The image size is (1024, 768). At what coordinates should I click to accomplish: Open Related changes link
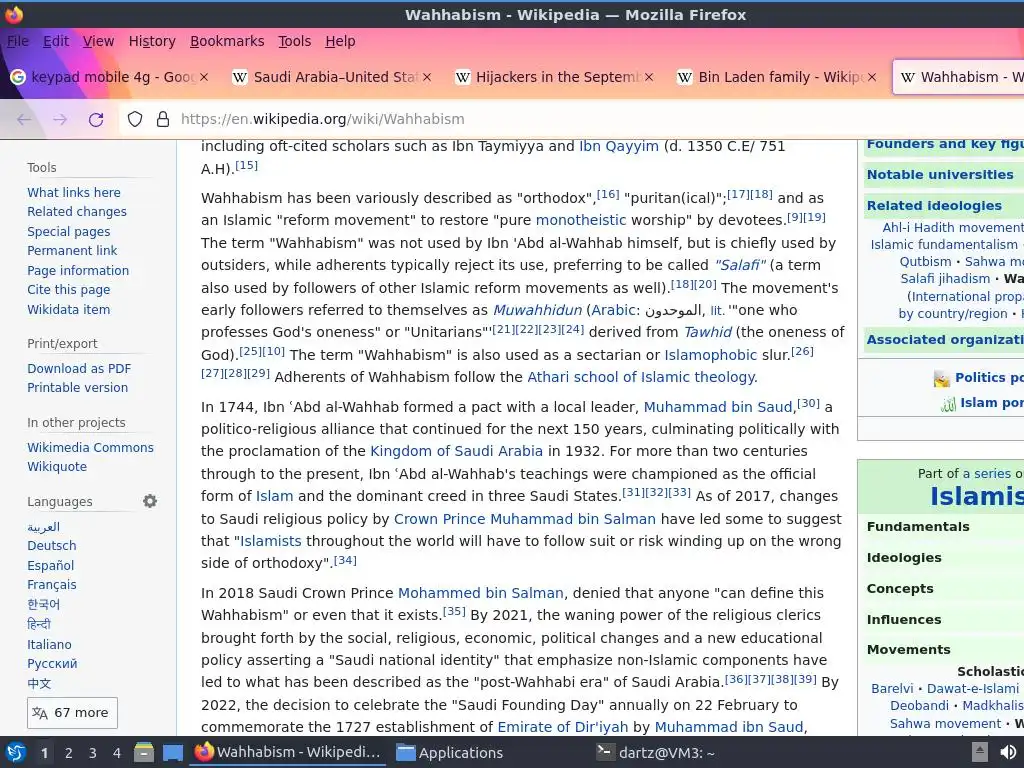76,212
